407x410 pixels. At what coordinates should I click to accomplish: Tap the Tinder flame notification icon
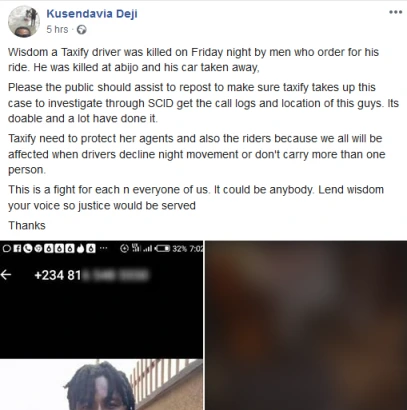(x=80, y=248)
